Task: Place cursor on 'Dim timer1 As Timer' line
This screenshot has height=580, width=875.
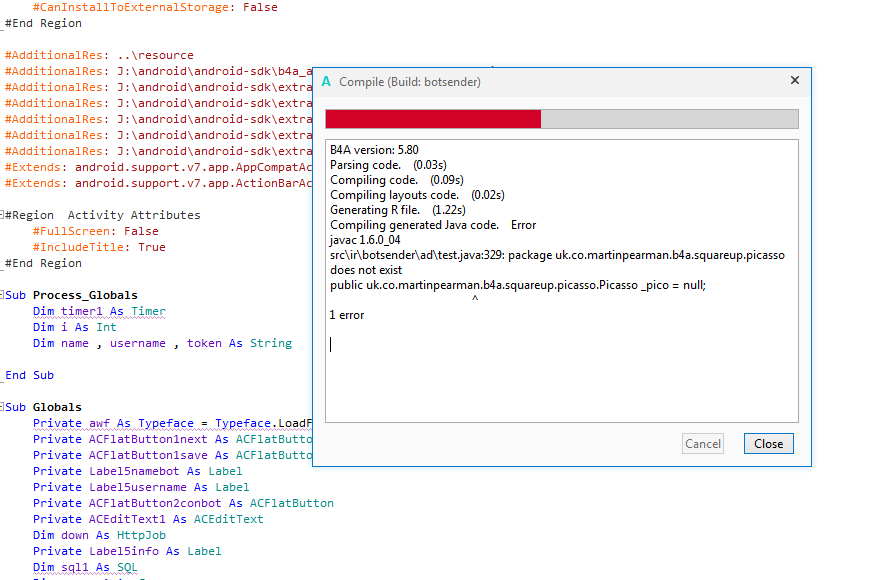Action: 99,311
